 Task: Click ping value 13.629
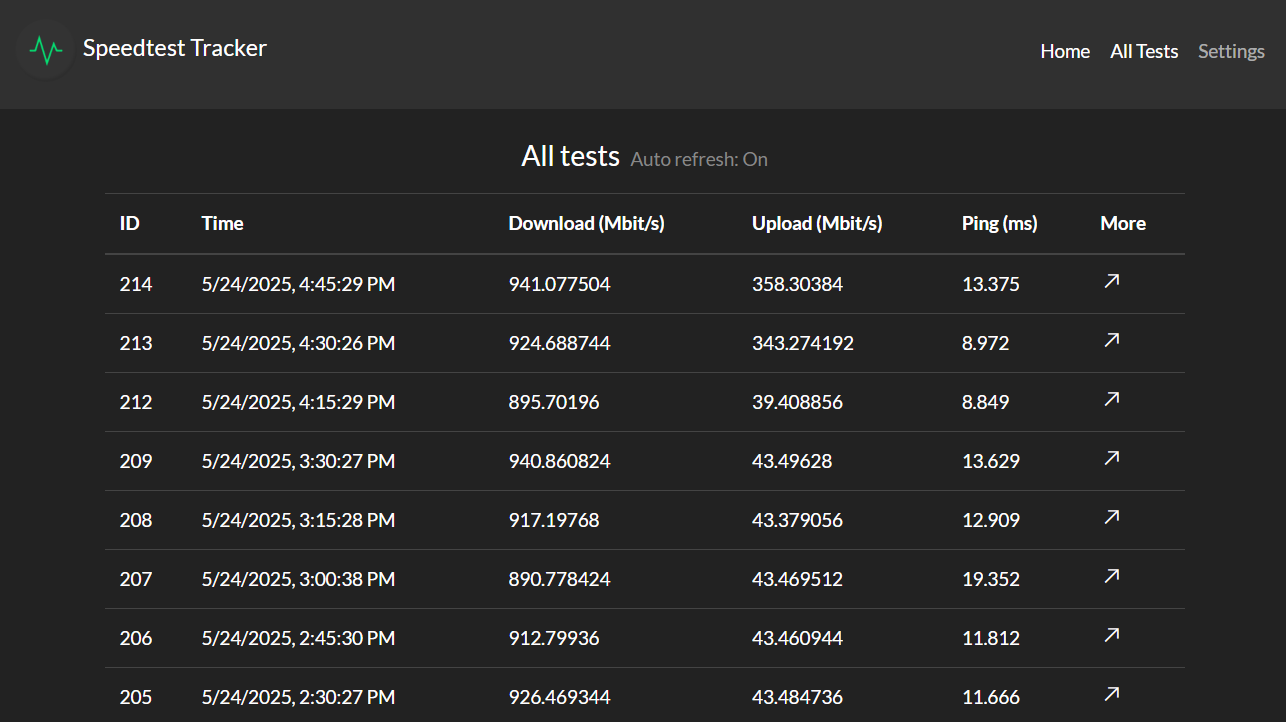991,461
